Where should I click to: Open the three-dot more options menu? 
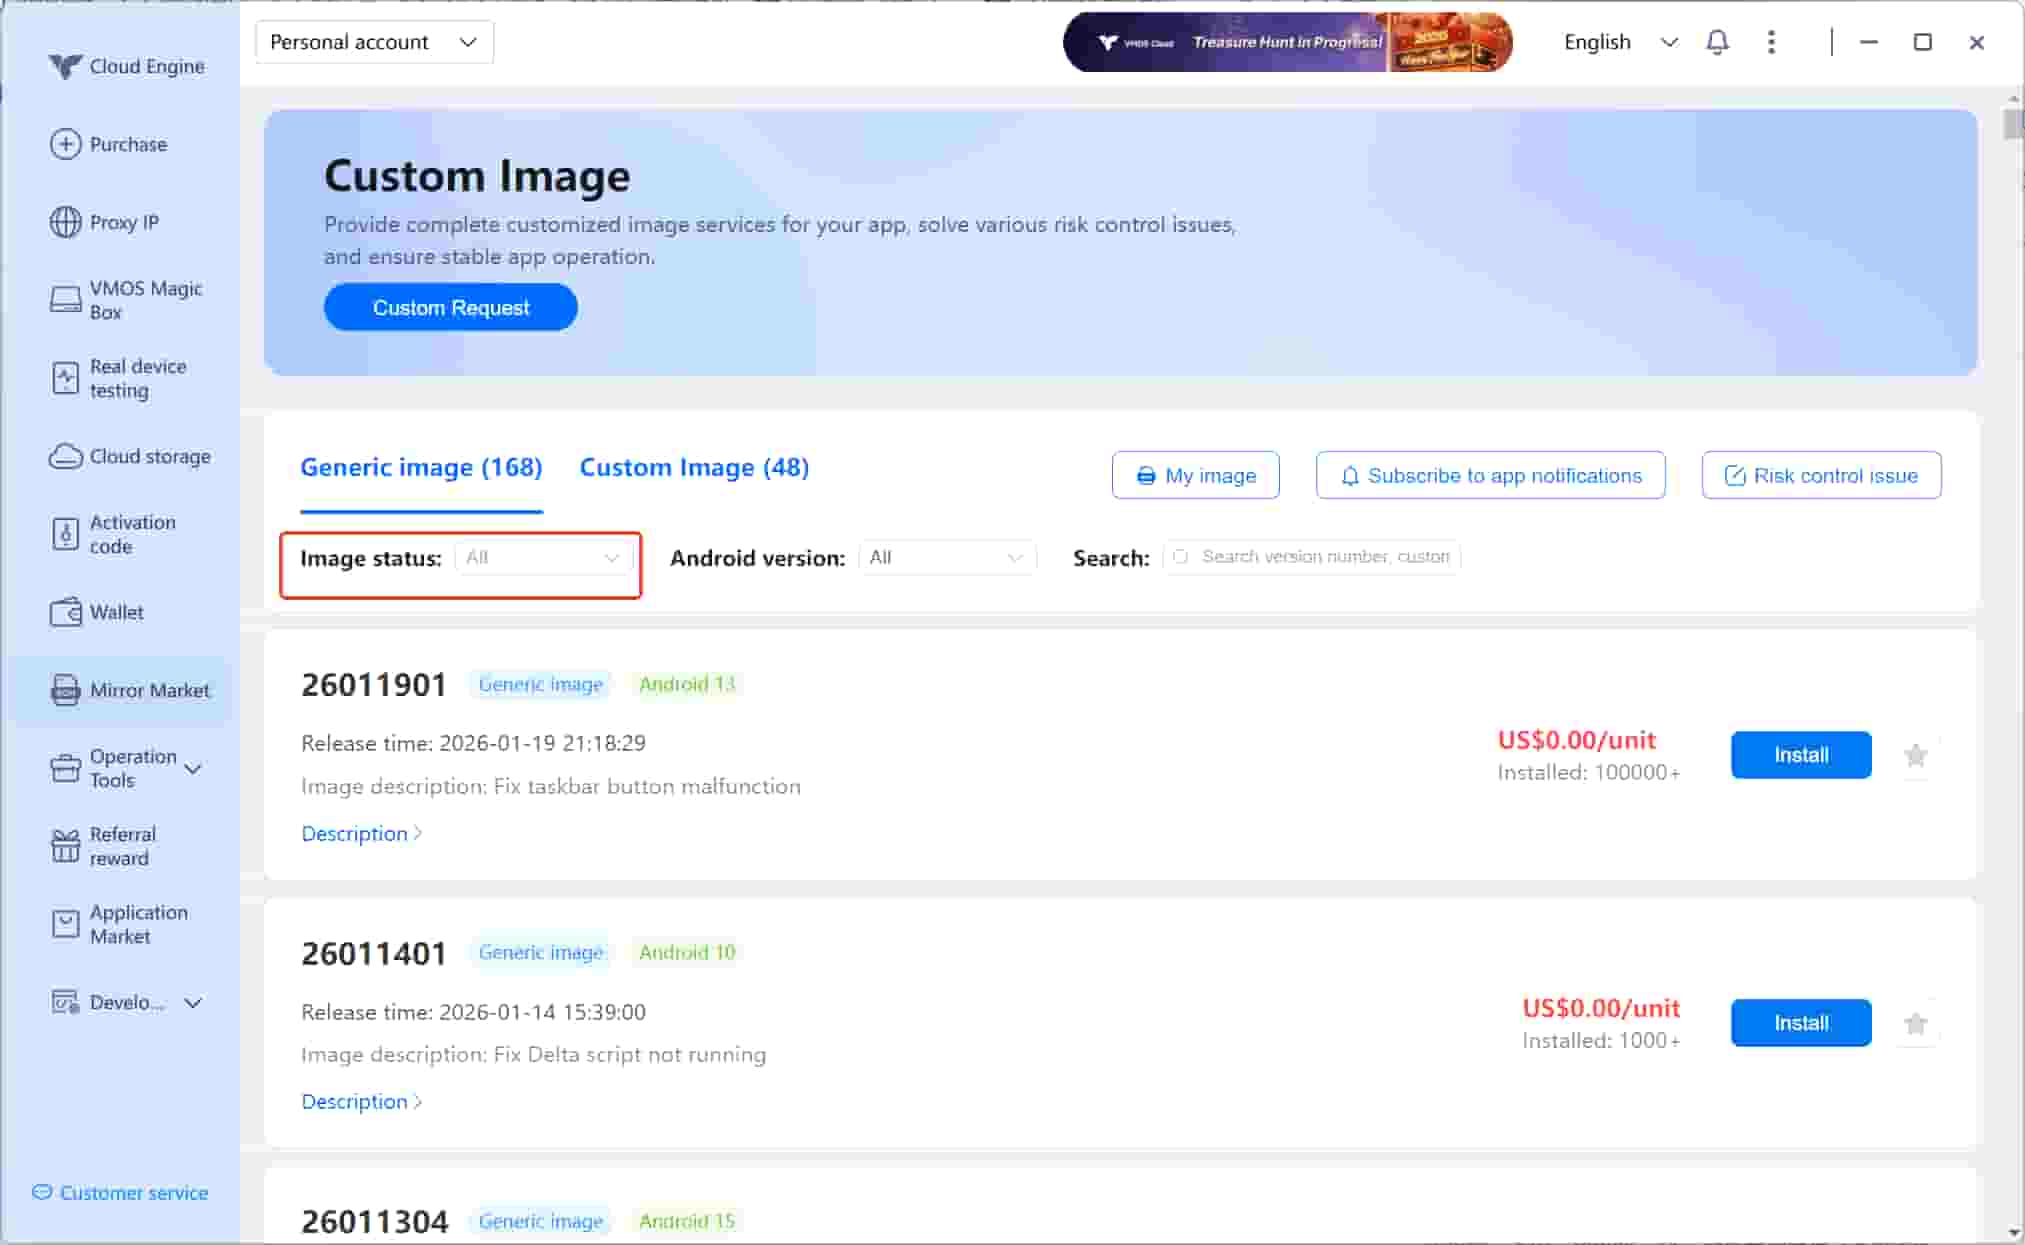pyautogui.click(x=1771, y=42)
